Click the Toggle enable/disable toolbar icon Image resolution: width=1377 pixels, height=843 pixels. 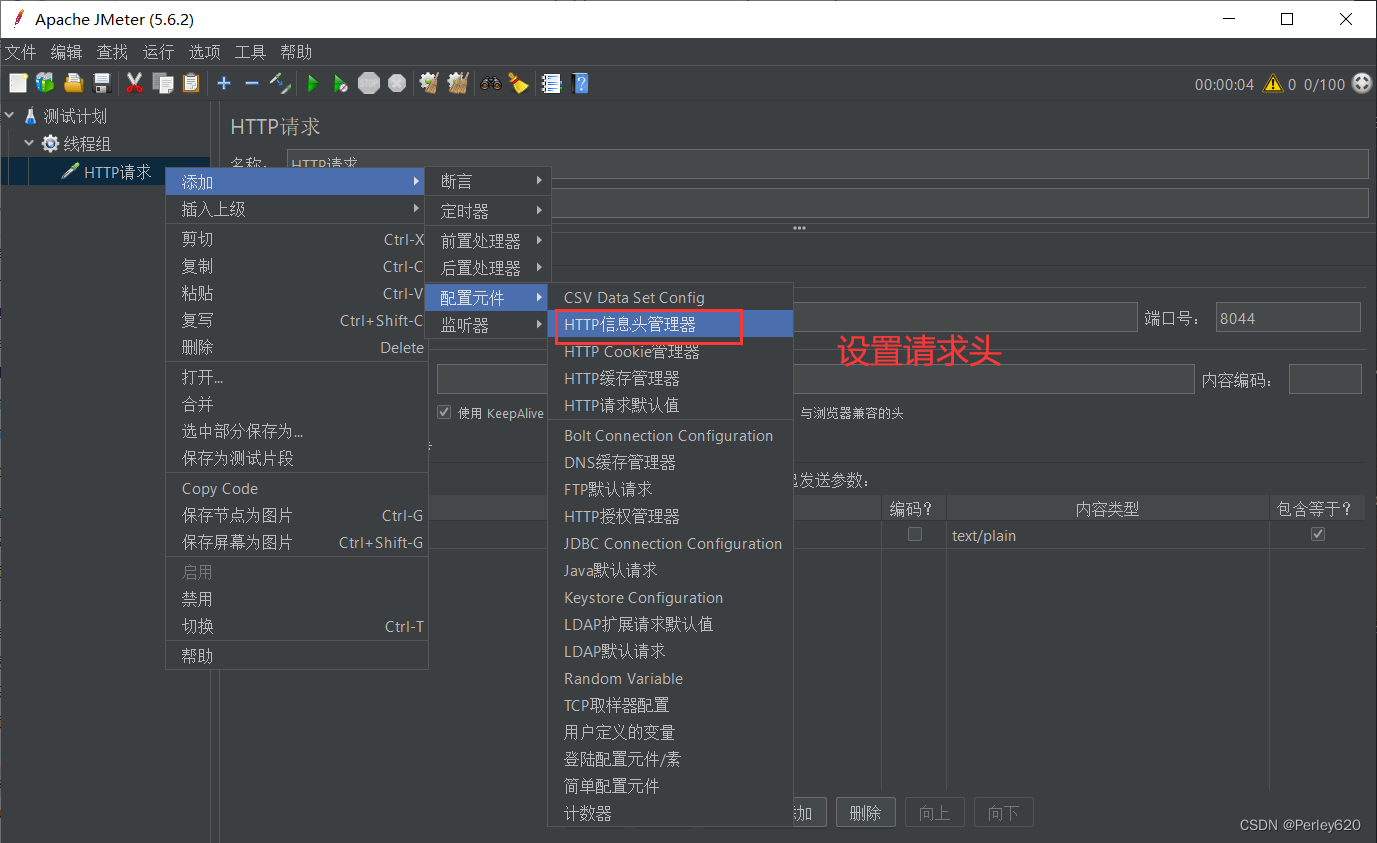[x=280, y=83]
